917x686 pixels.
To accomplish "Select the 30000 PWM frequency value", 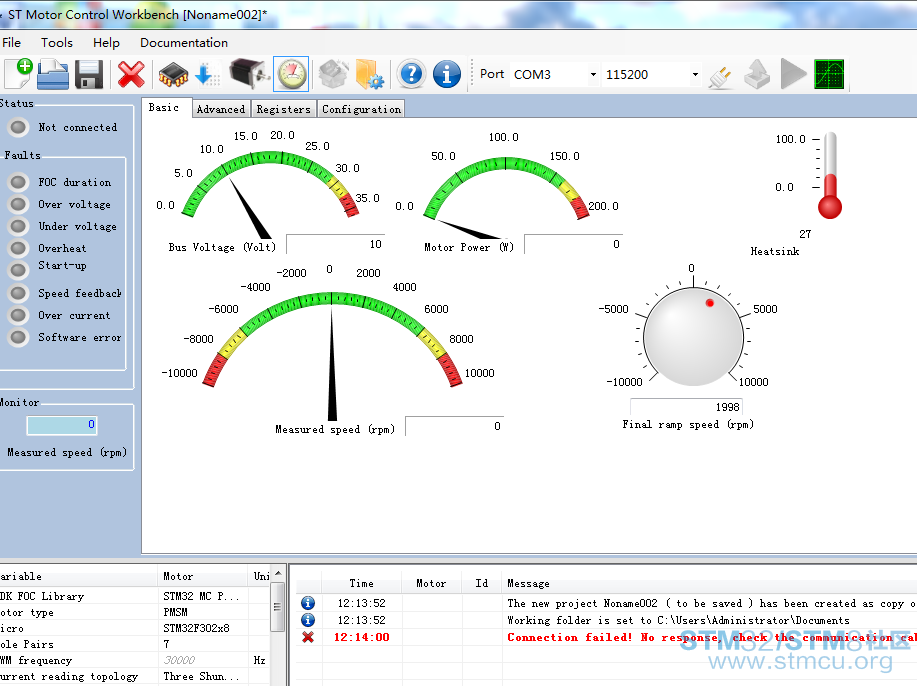I will tap(179, 660).
